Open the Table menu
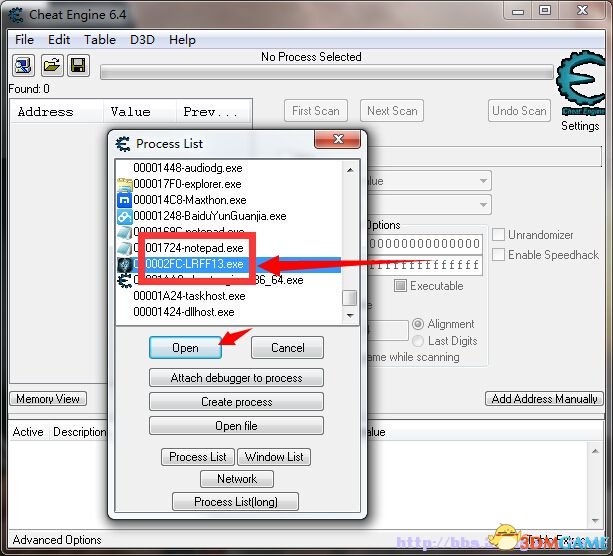 pos(100,40)
